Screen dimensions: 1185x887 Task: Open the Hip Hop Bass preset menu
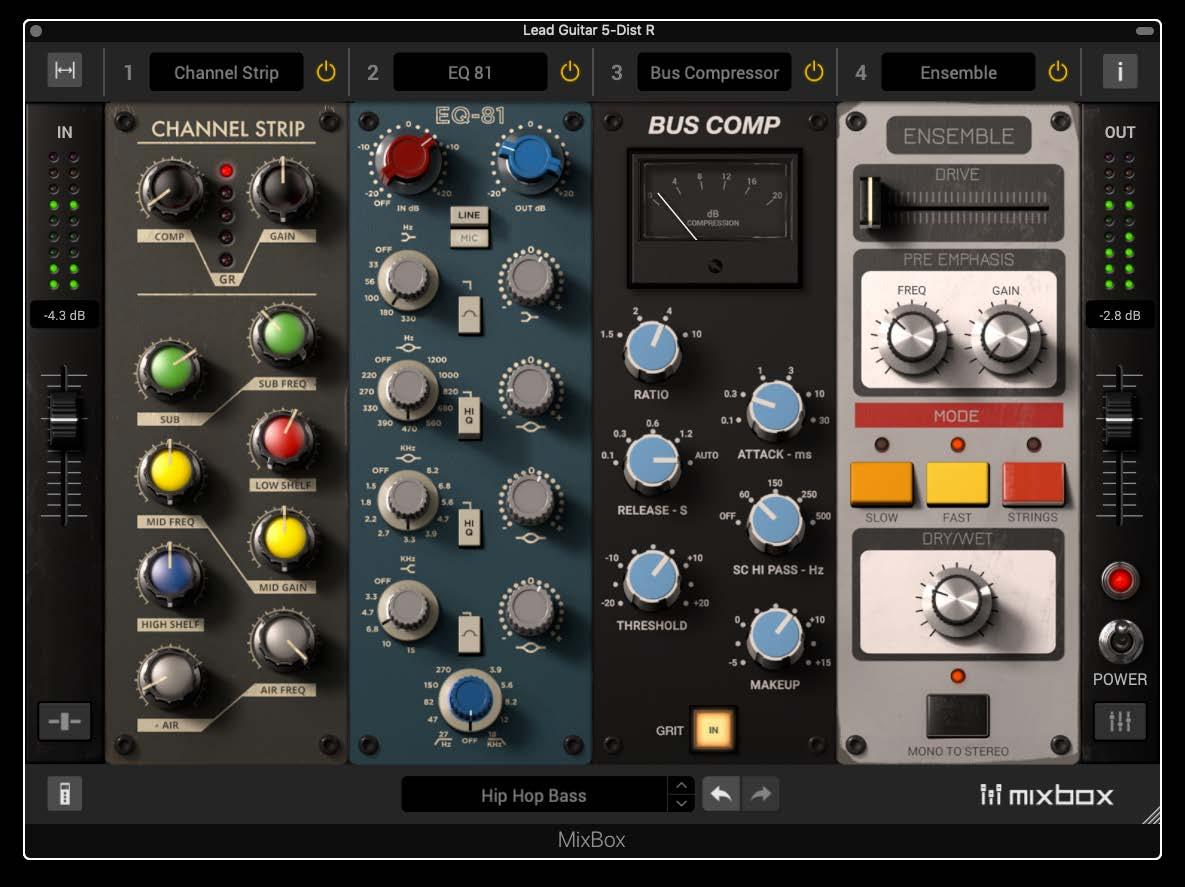pos(534,795)
